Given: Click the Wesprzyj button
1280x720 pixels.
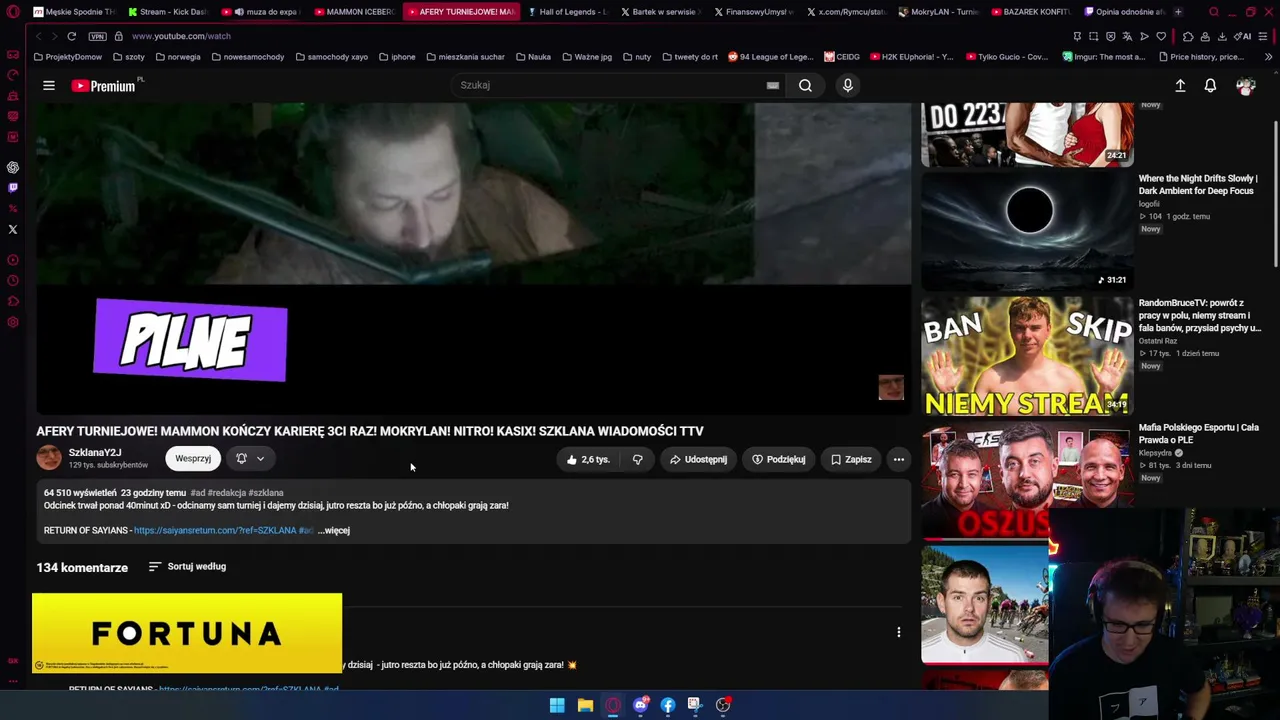Looking at the screenshot, I should pos(193,459).
